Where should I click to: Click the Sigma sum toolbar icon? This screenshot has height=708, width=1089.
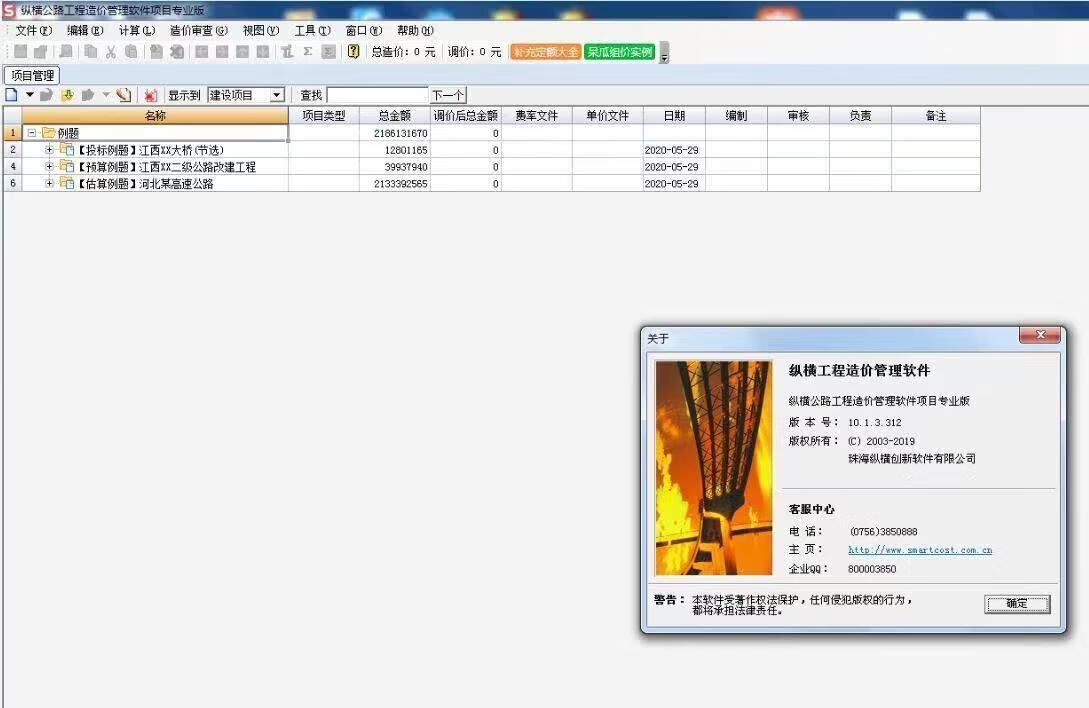click(x=308, y=52)
